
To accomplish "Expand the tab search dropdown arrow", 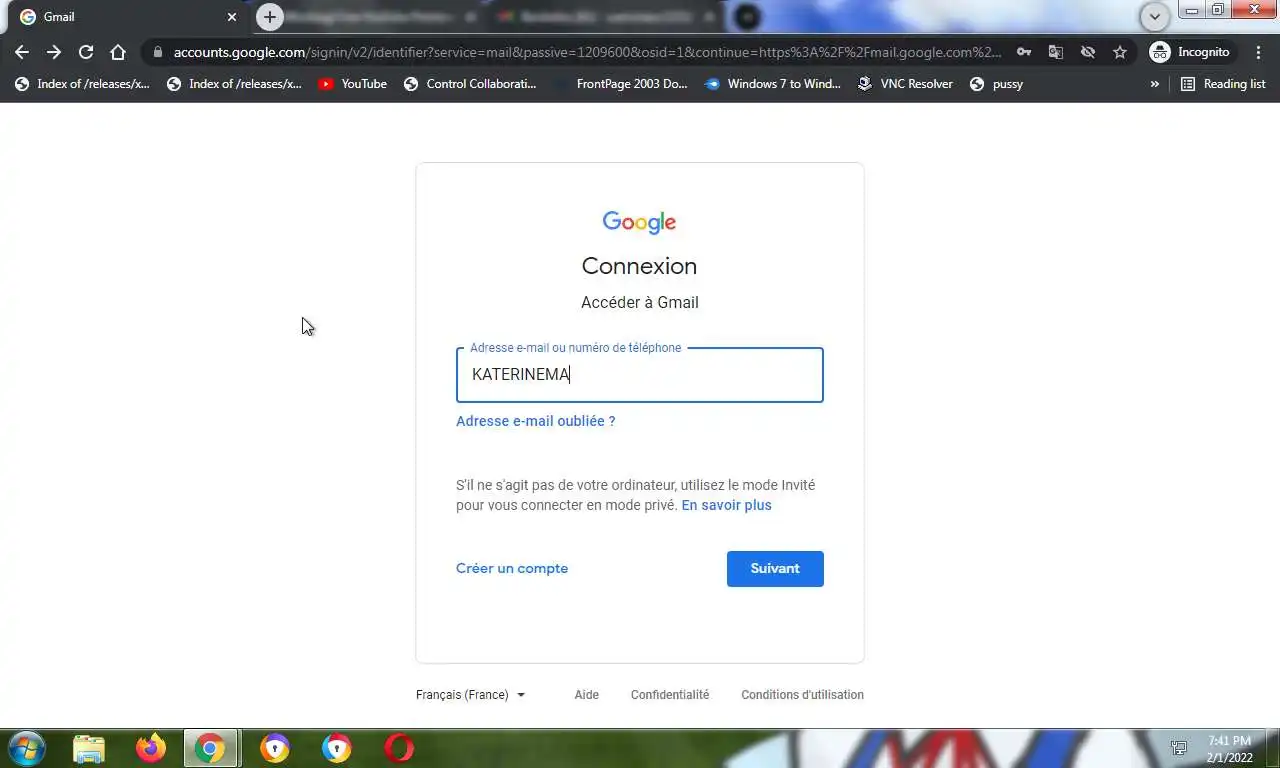I will click(1155, 17).
